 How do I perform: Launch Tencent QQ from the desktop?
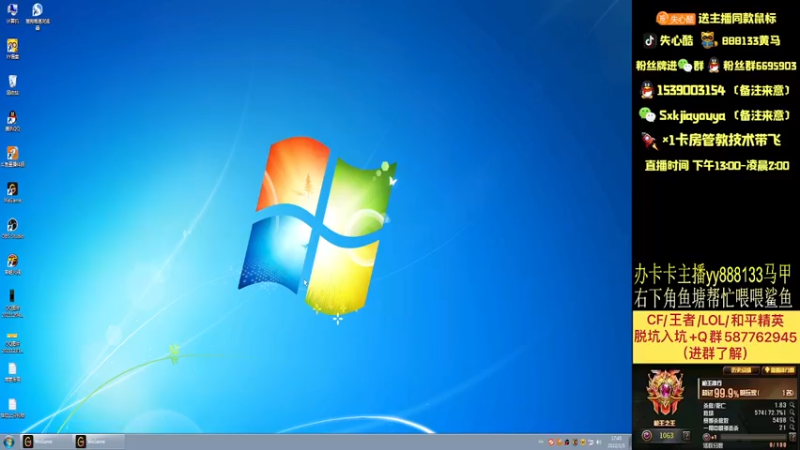[x=12, y=121]
